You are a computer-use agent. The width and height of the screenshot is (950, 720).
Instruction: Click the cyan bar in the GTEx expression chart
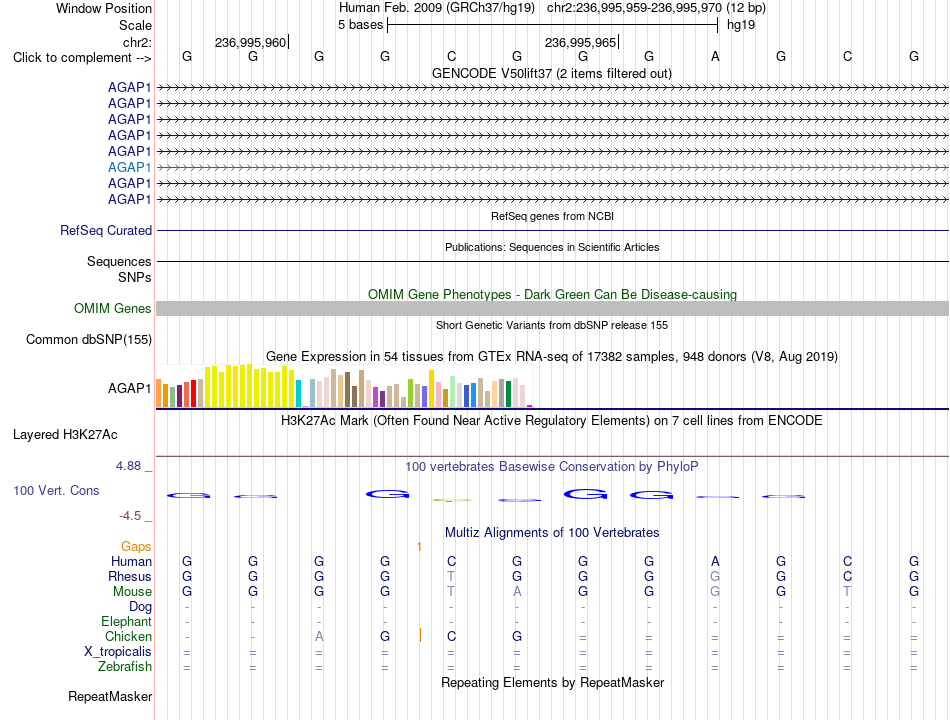click(298, 393)
